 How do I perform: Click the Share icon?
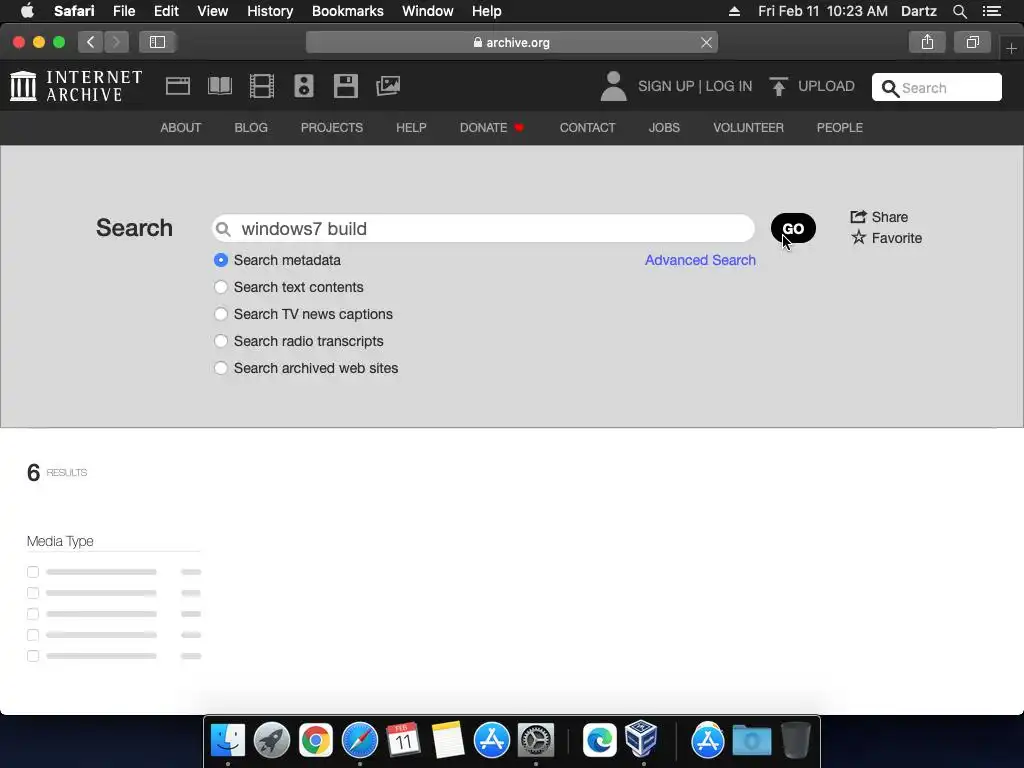coord(858,216)
